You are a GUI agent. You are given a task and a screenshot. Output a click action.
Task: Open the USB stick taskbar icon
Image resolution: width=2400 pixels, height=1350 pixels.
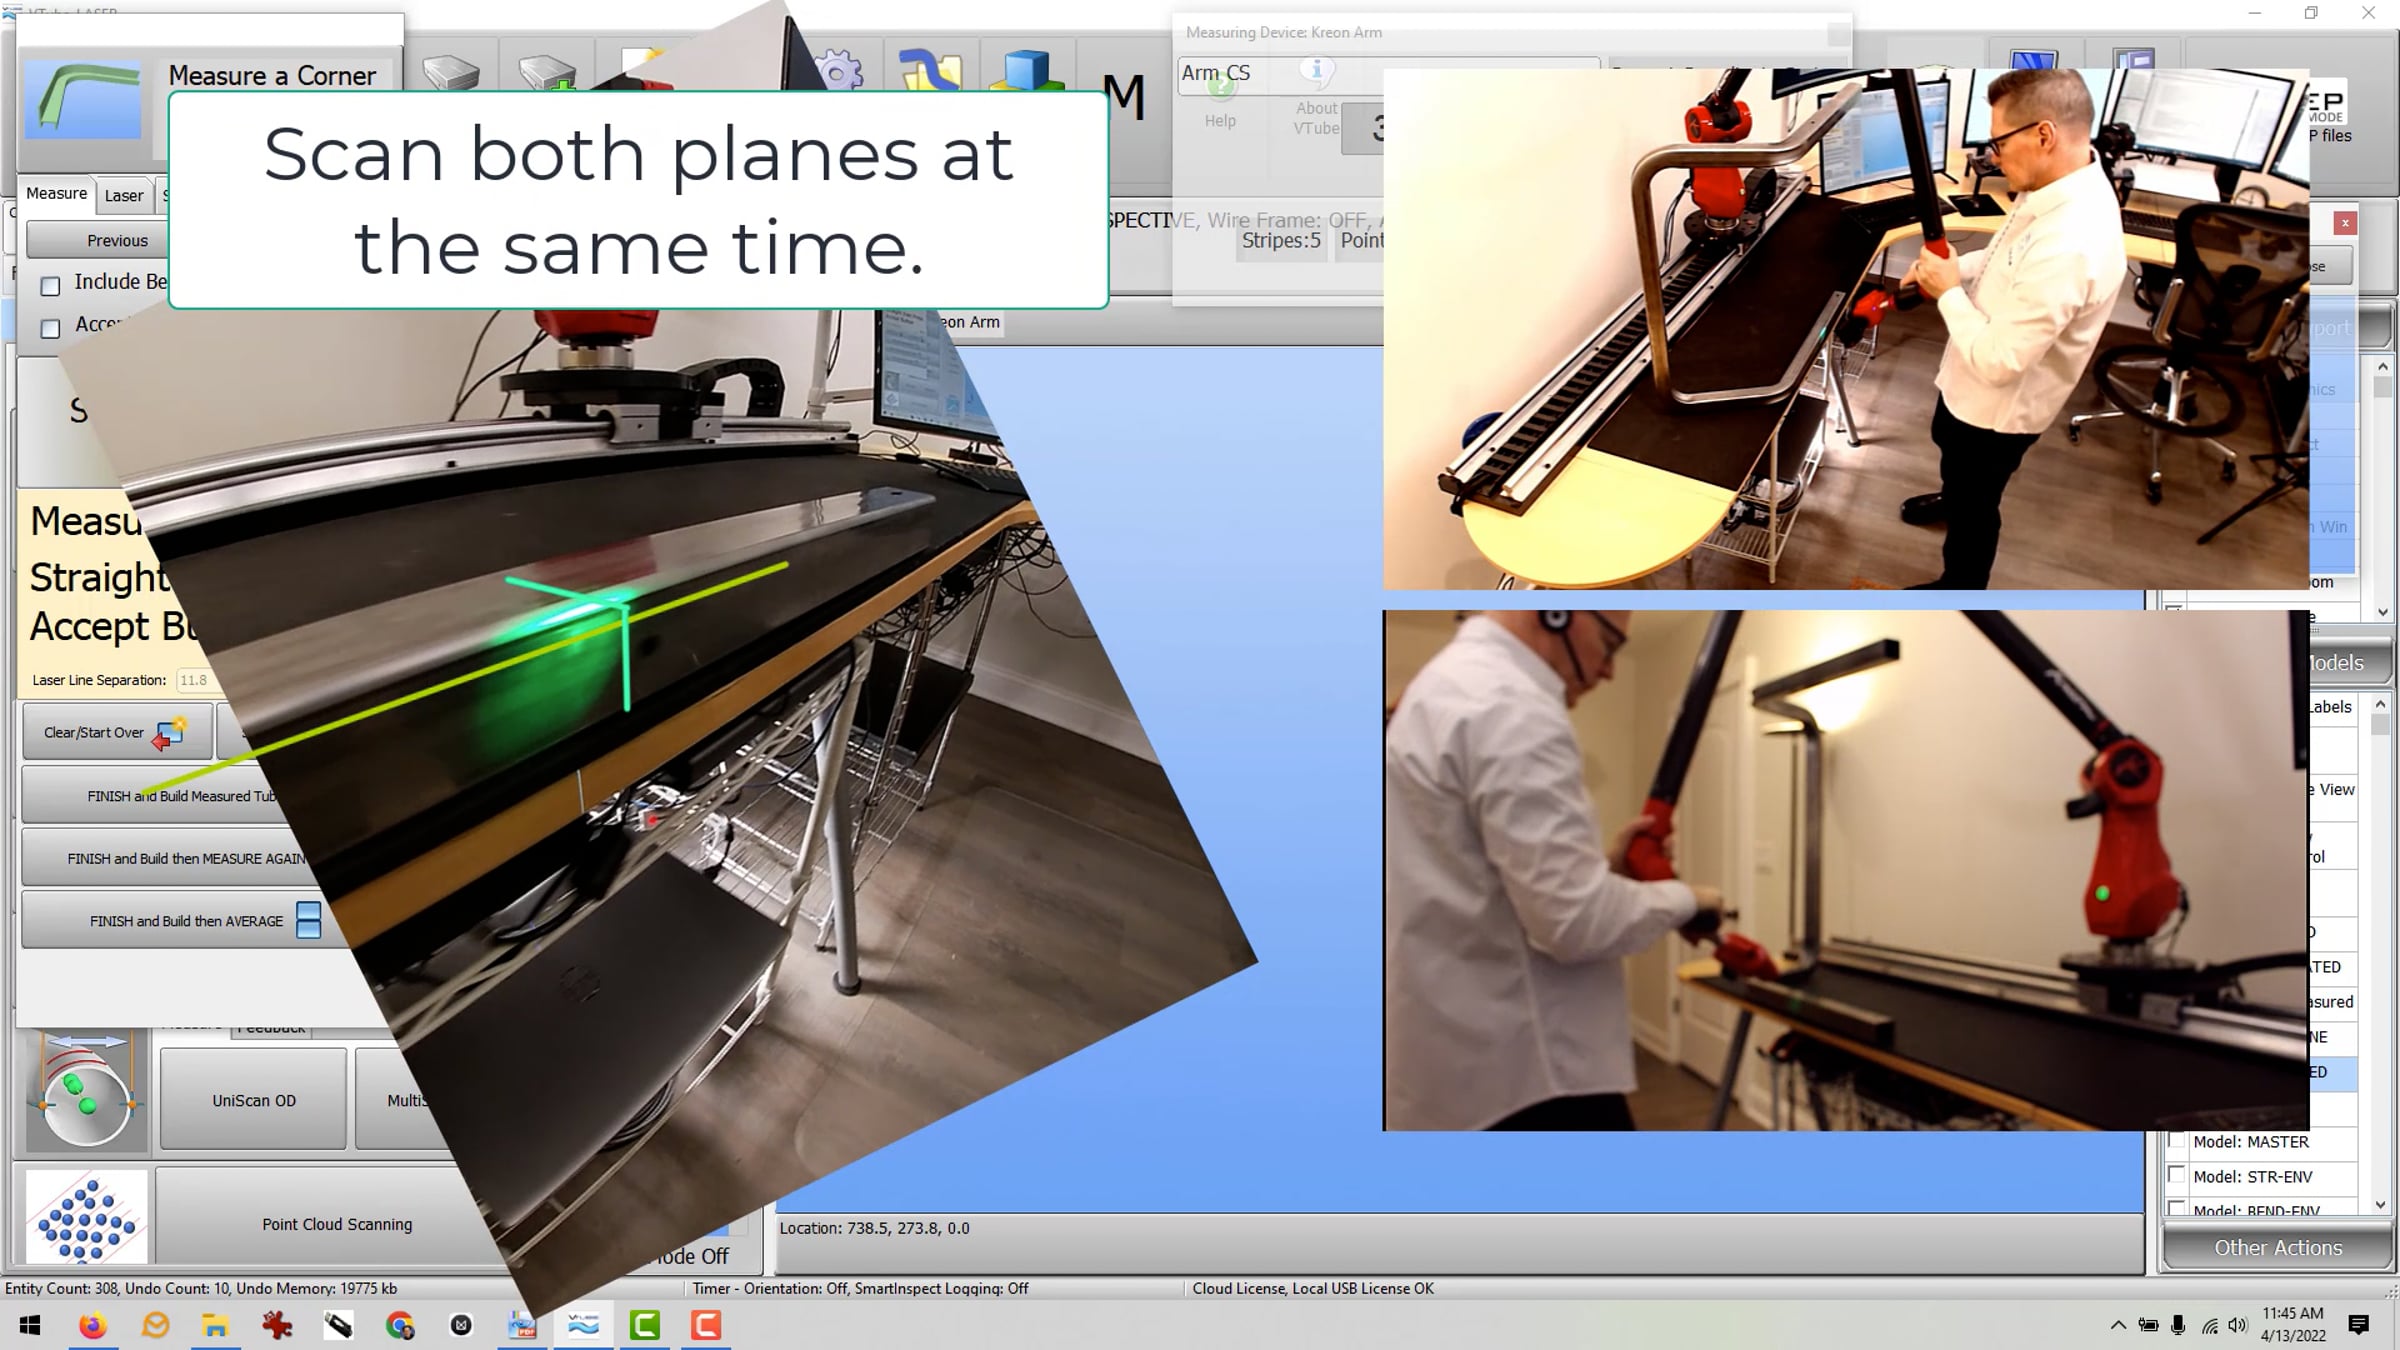click(338, 1326)
